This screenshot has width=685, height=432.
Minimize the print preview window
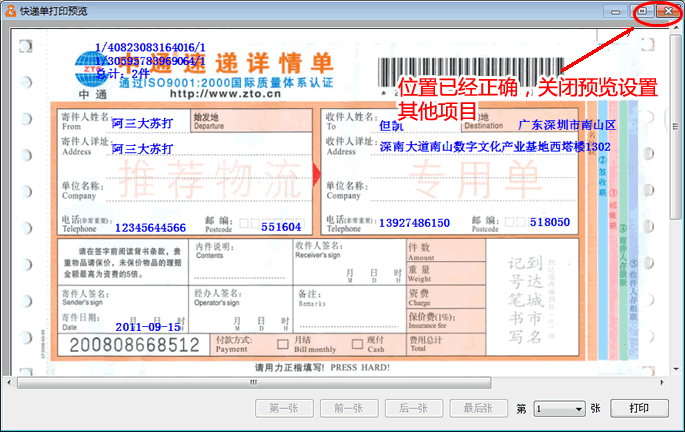(x=616, y=11)
